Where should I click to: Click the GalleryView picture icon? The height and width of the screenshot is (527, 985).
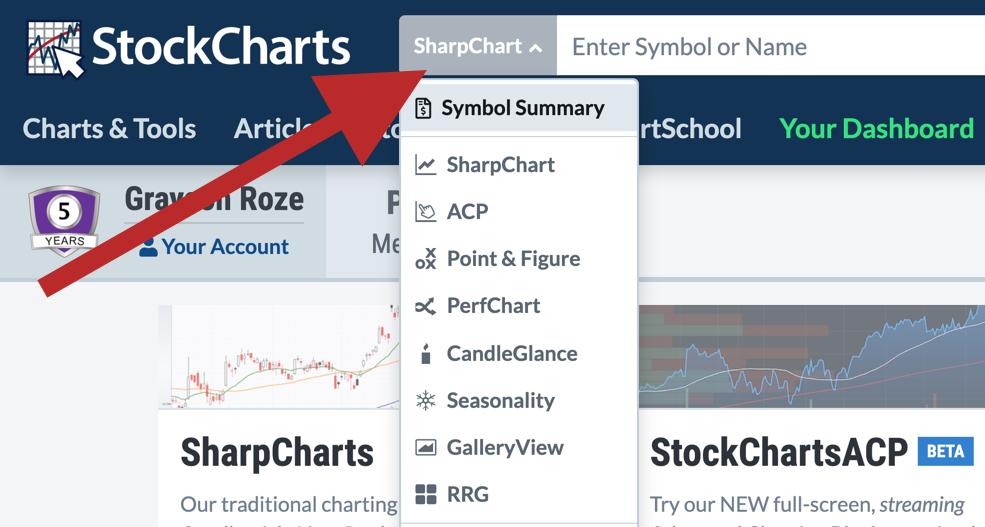[x=426, y=448]
